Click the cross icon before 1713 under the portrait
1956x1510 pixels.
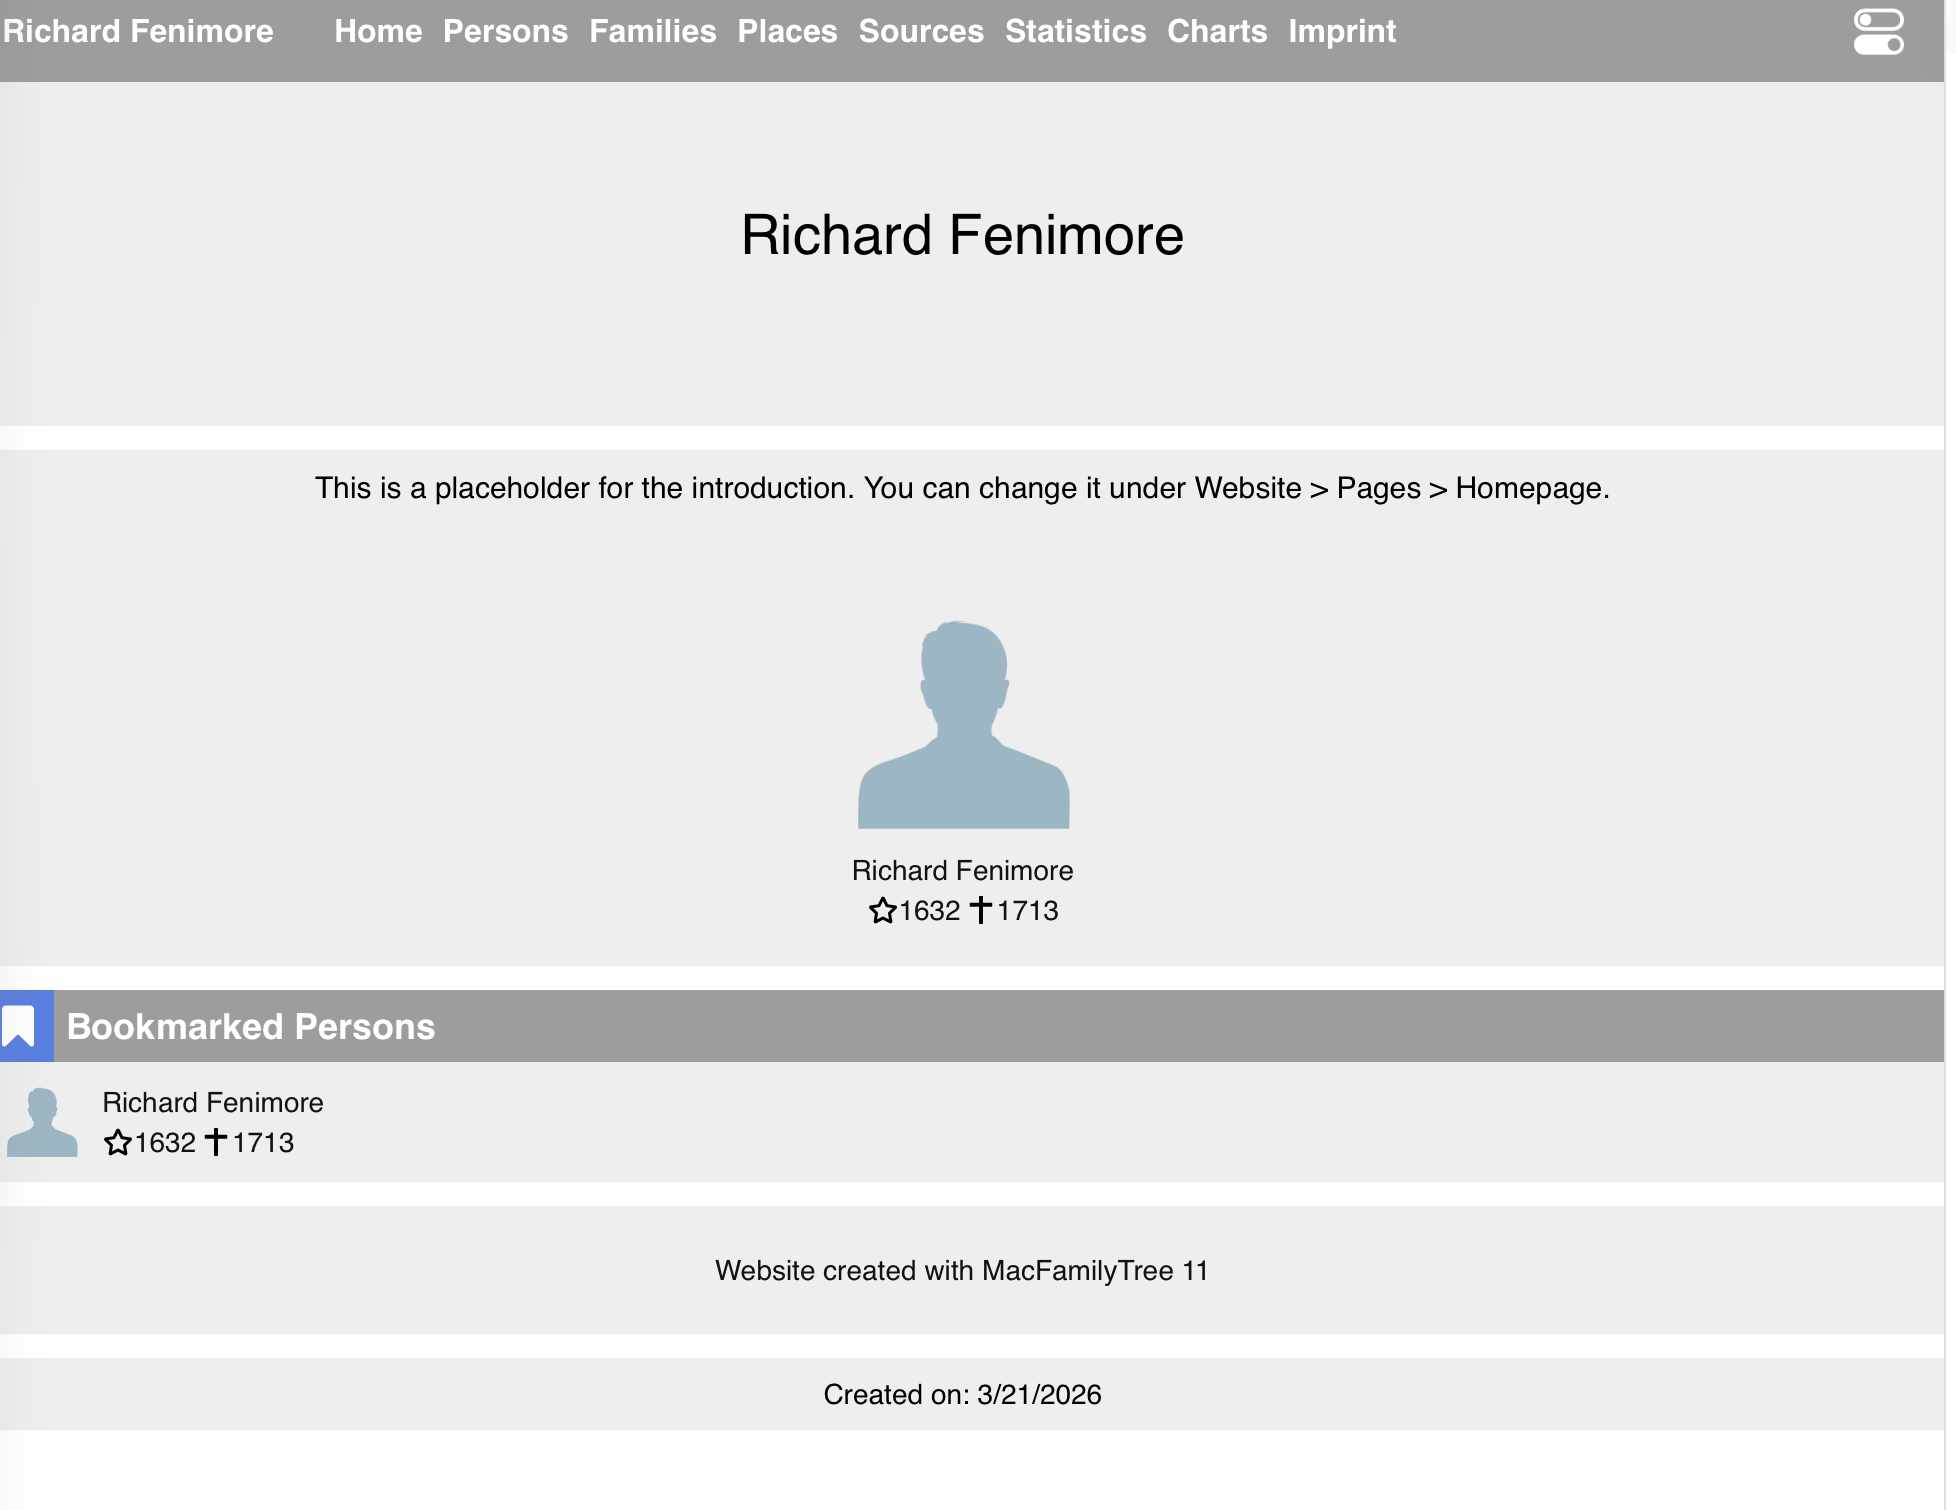pyautogui.click(x=980, y=911)
